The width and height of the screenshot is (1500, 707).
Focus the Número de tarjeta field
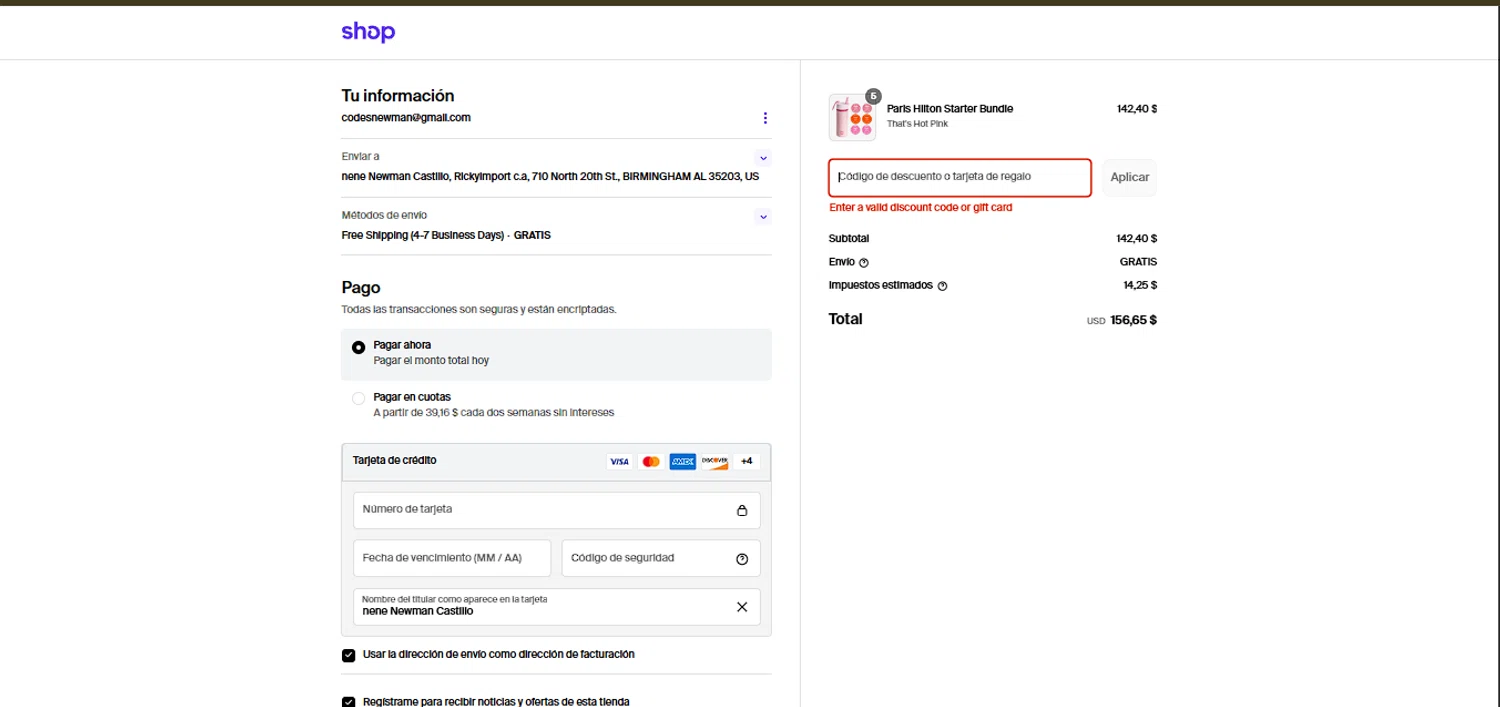point(556,510)
